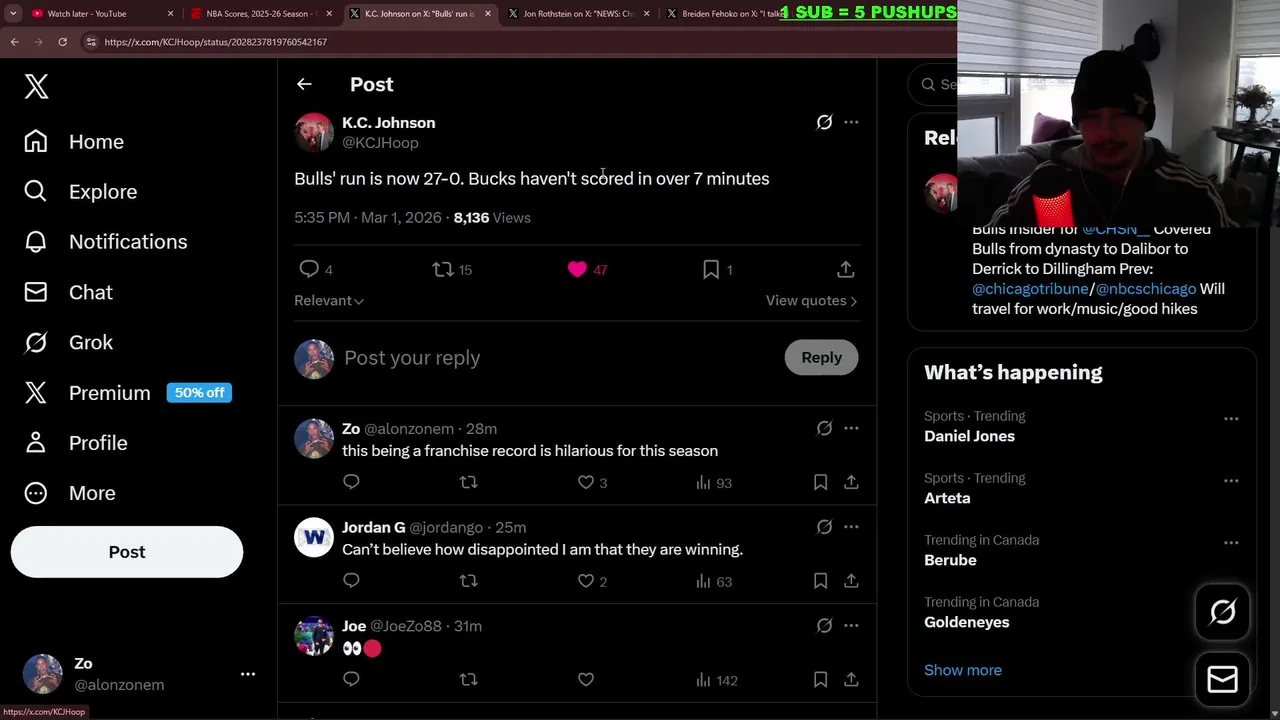Bookmark Joe's comment
The height and width of the screenshot is (720, 1280).
(x=820, y=680)
